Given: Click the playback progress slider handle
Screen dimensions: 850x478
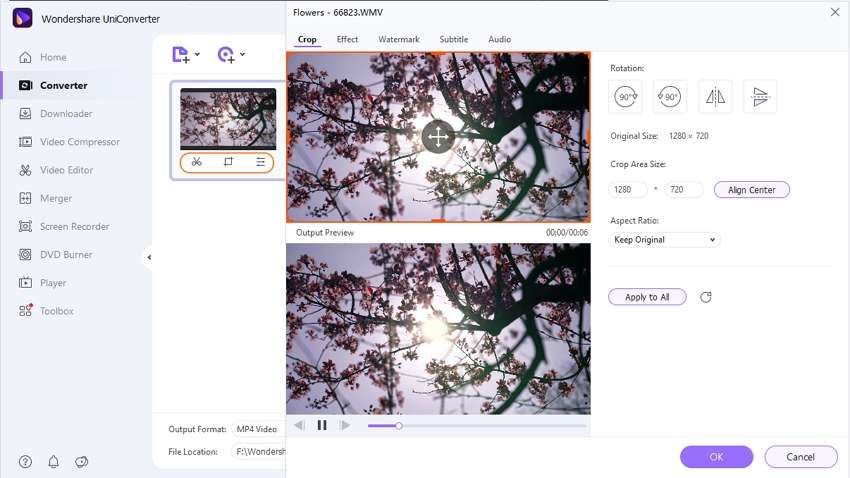Looking at the screenshot, I should 398,426.
